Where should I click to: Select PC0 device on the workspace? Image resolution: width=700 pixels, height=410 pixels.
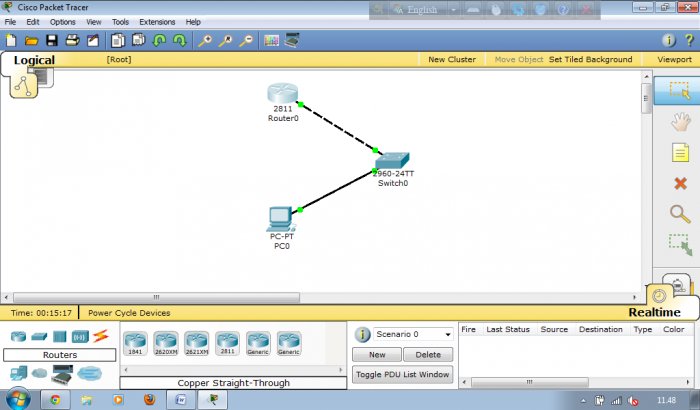pos(281,219)
